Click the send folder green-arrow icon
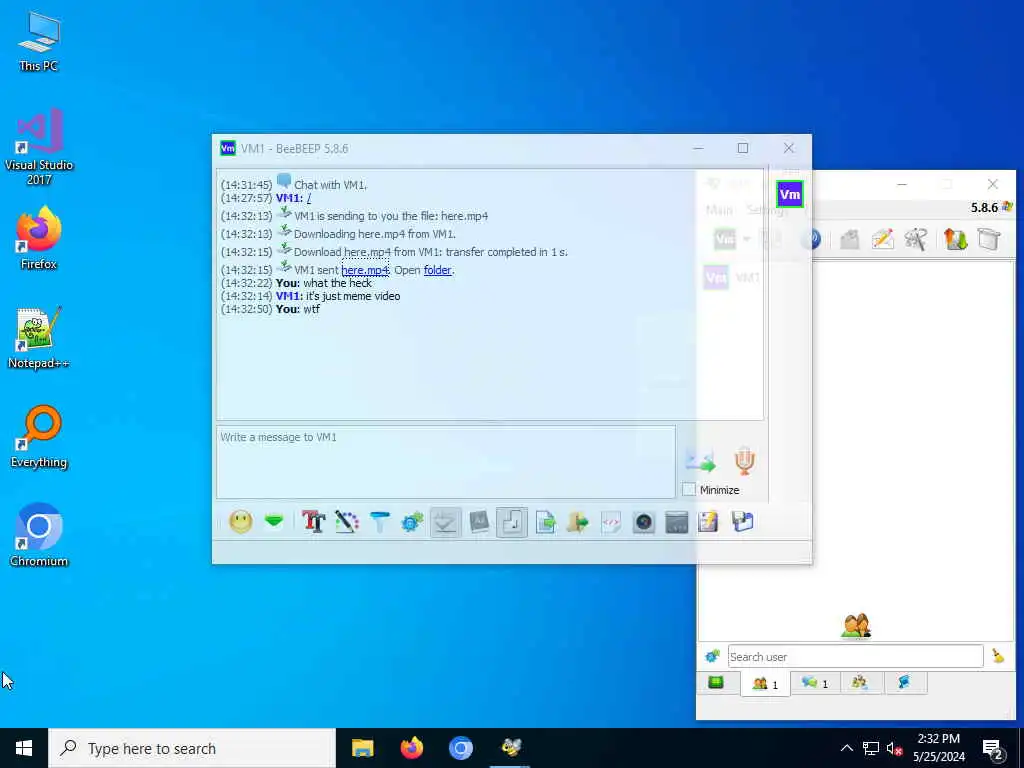Image resolution: width=1024 pixels, height=768 pixels. pos(578,522)
